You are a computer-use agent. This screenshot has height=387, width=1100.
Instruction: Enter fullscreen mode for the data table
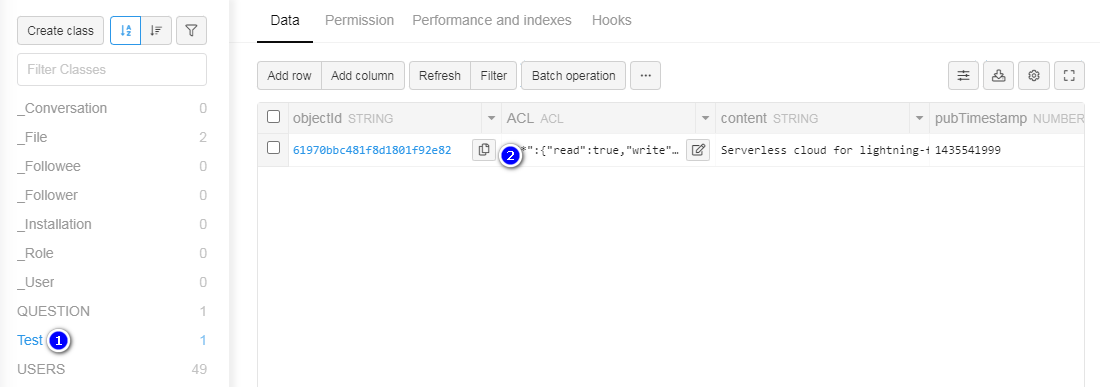click(1069, 76)
